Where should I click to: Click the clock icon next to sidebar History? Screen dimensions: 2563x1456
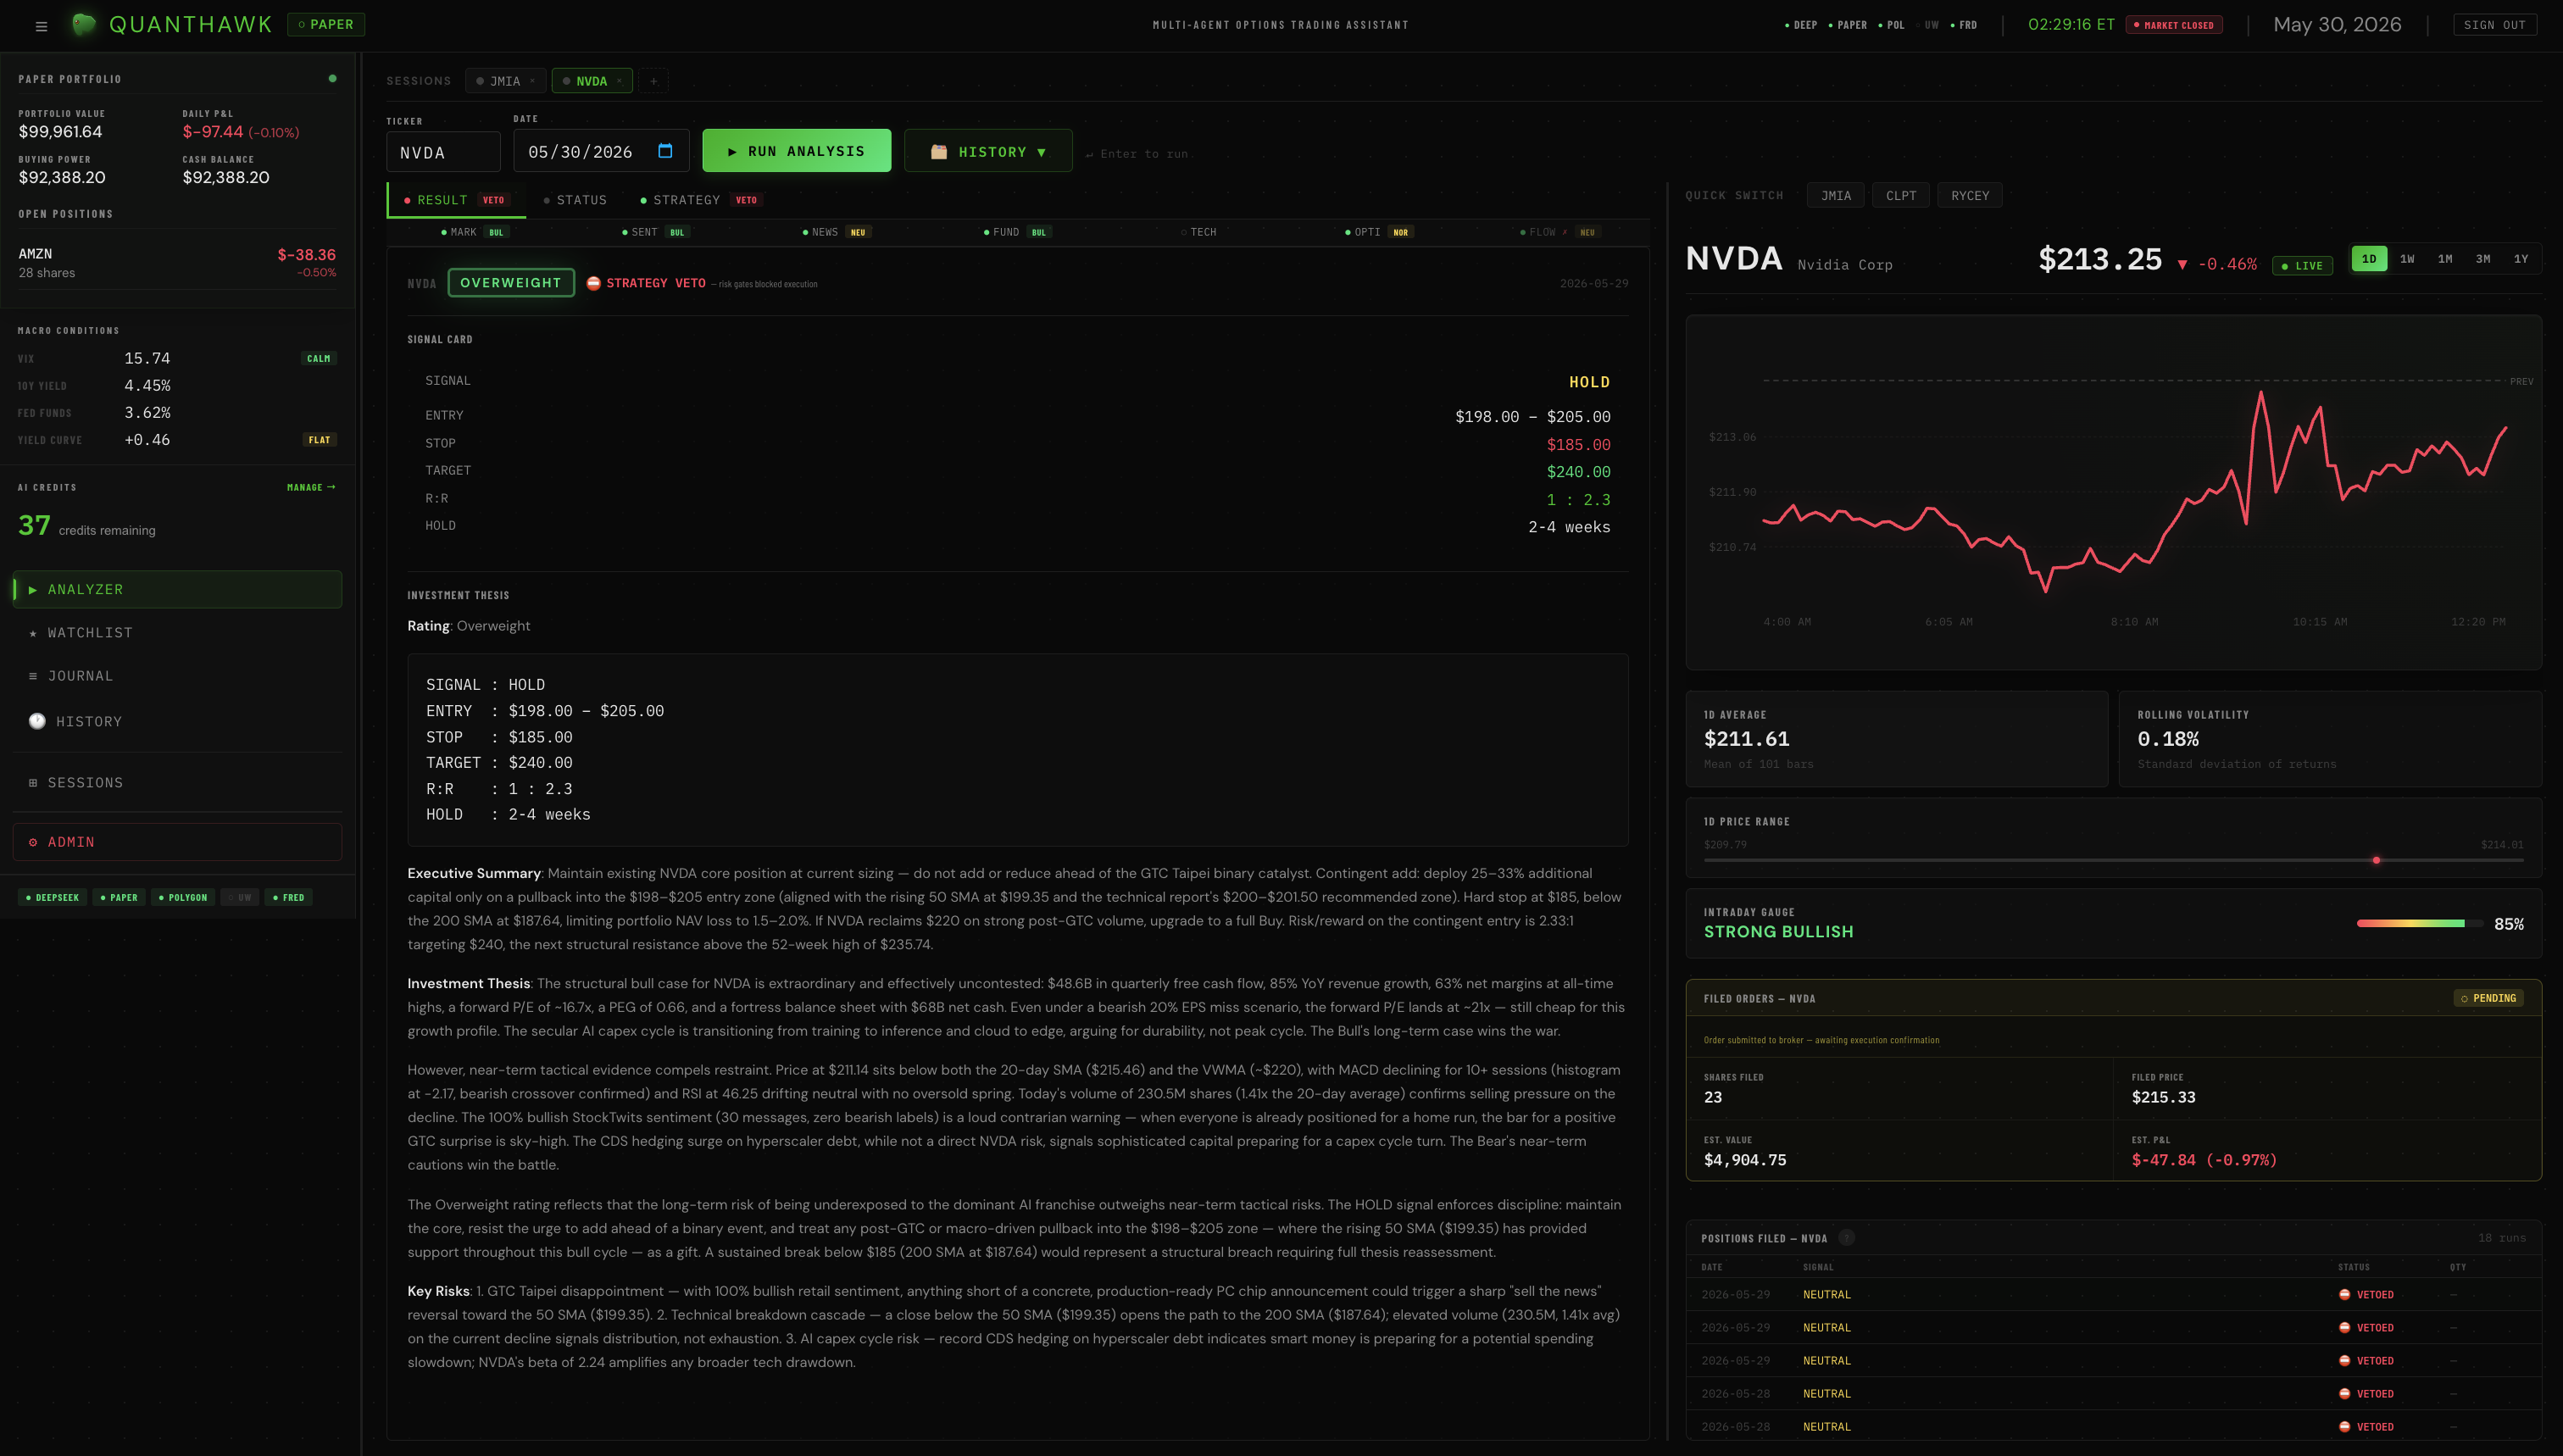coord(37,721)
